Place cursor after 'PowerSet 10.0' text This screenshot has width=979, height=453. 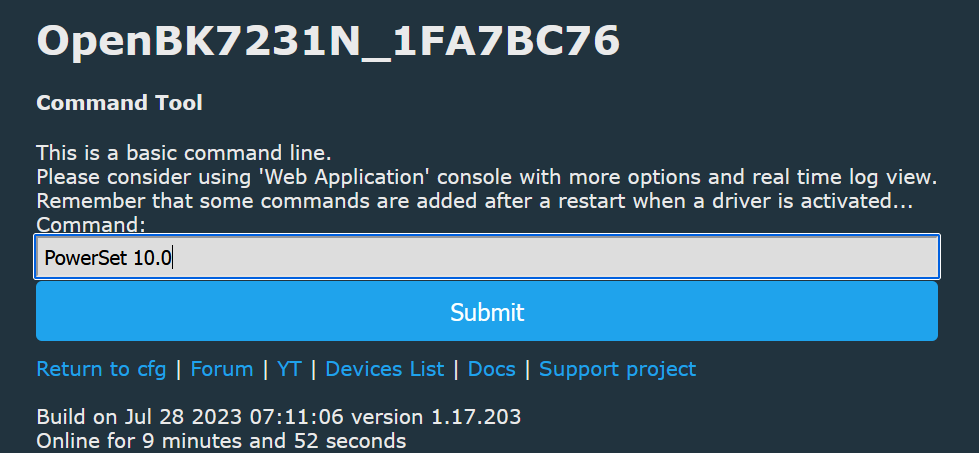click(x=173, y=258)
